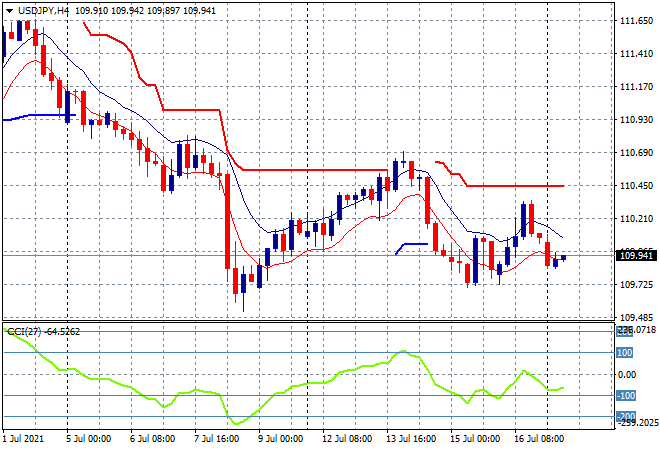660x450 pixels.
Task: Click the 109.485 price axis label
Action: tap(636, 317)
